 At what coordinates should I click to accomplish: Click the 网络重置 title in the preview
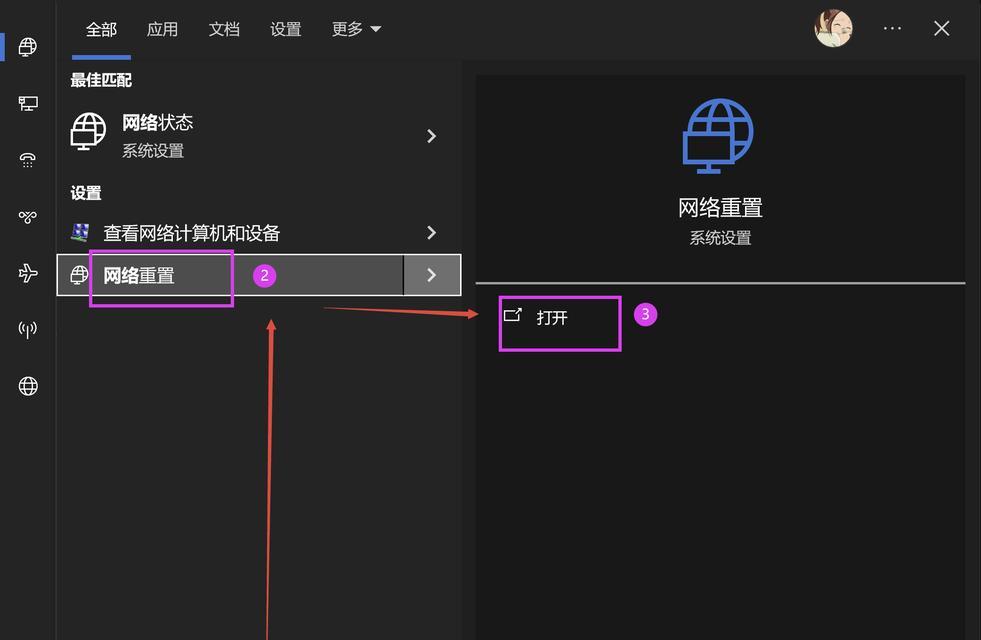pos(720,208)
